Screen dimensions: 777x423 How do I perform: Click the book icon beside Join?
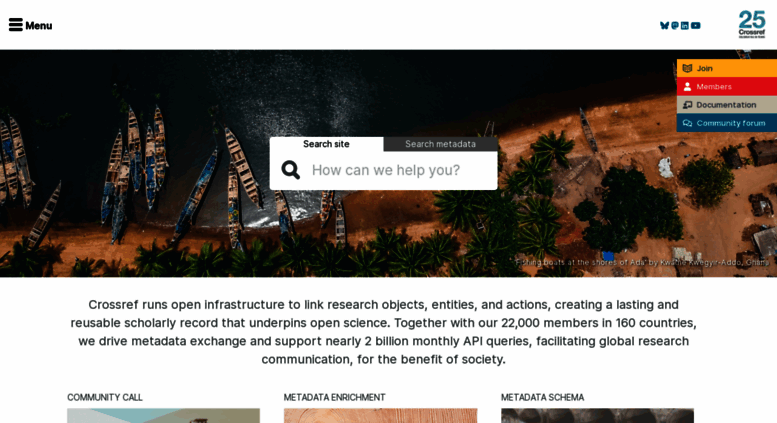coord(687,68)
